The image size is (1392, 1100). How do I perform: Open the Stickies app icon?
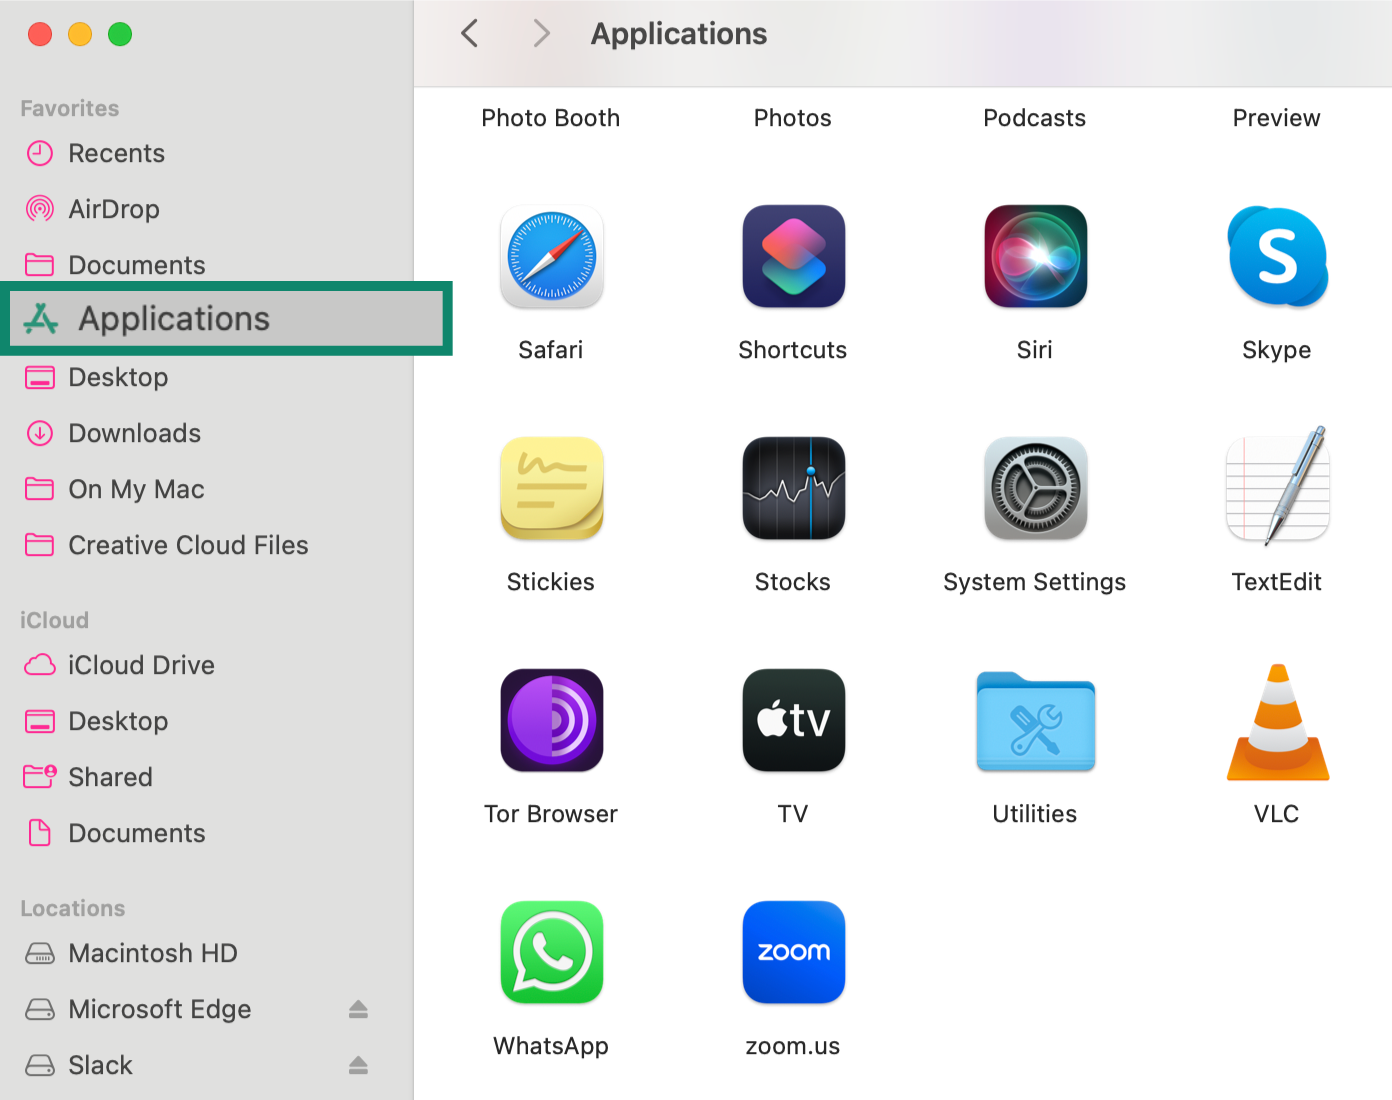(551, 488)
